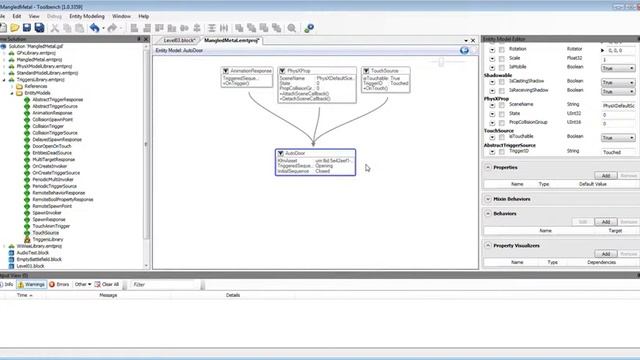
Task: Open the Window menu
Action: coord(121,16)
